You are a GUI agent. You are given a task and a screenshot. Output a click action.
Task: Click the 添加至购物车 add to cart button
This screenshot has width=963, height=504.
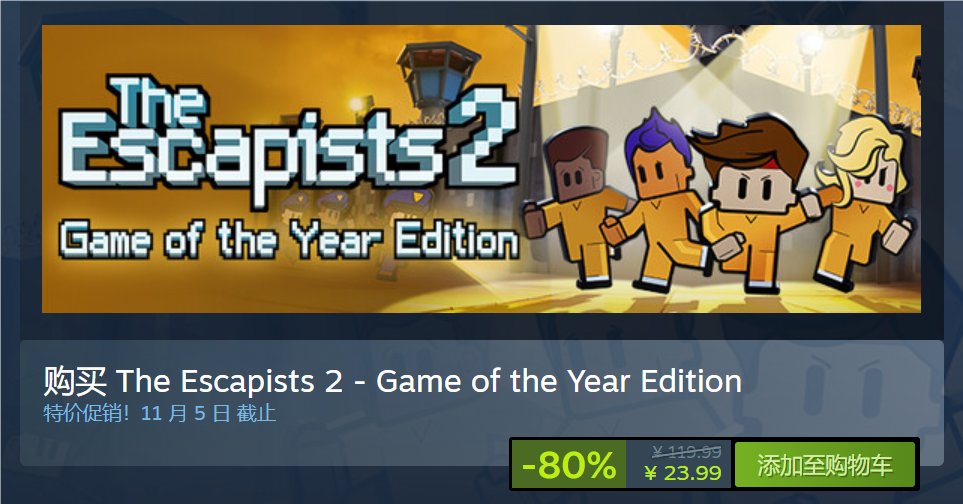click(825, 465)
